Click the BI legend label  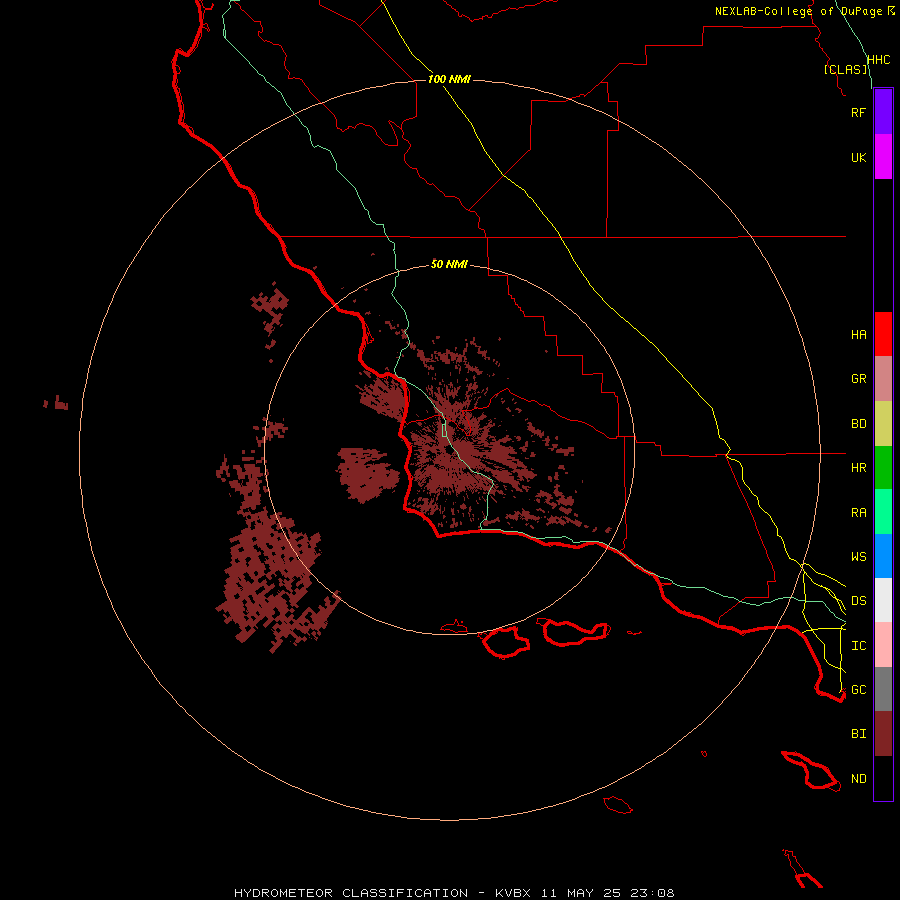pyautogui.click(x=858, y=734)
